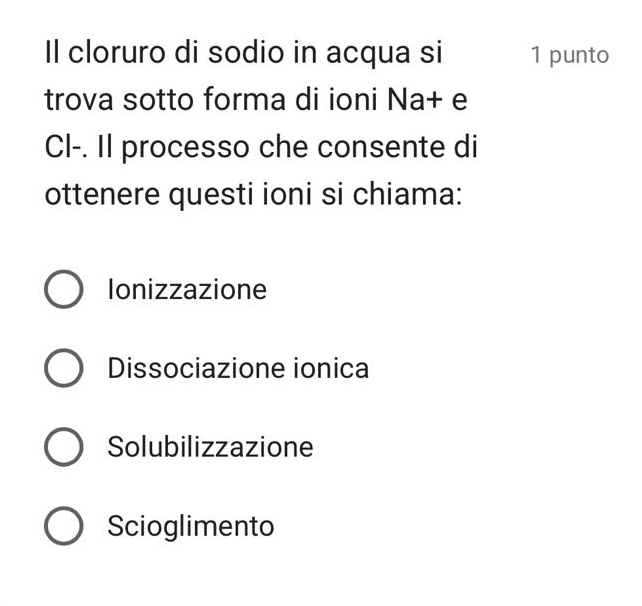Screen dimensions: 642x606
Task: Pick the Solubilizzazione radio circle
Action: [x=64, y=447]
